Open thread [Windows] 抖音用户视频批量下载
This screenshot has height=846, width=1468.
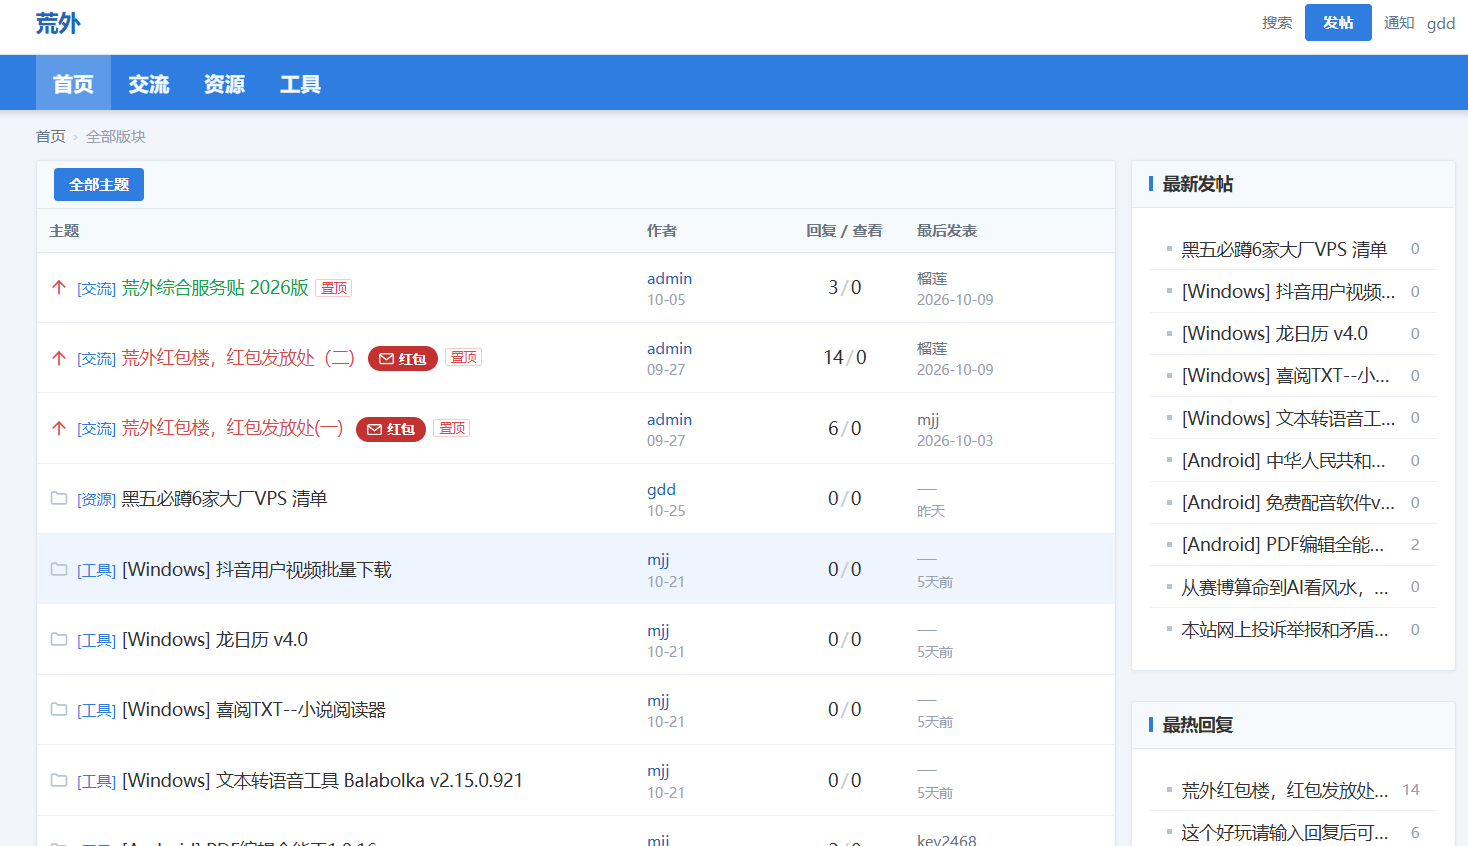pos(257,569)
